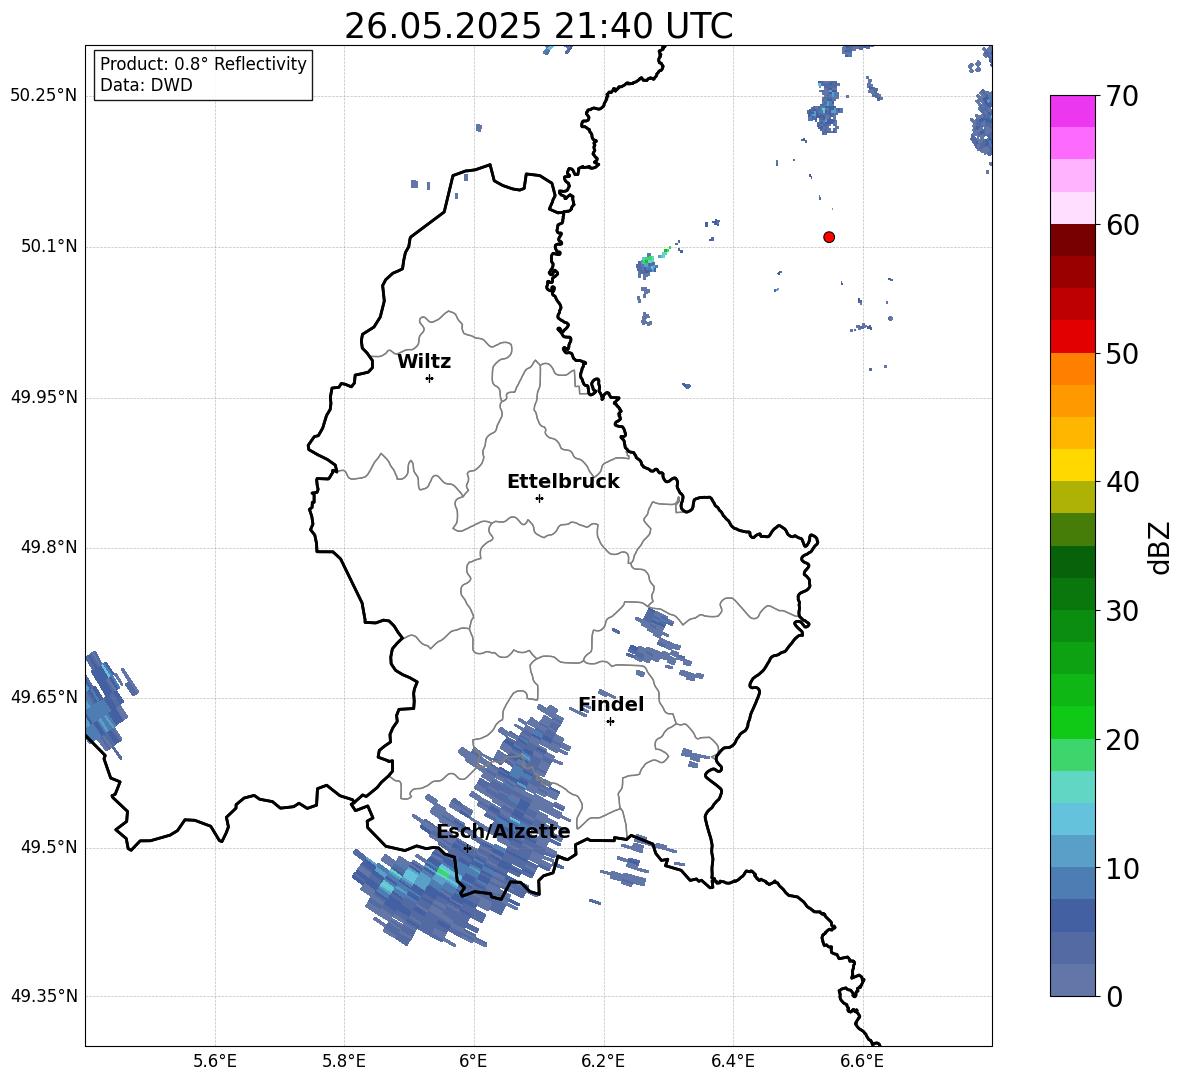Image resolution: width=1184 pixels, height=1081 pixels.
Task: Click the yellow colorbar segment above 40
Action: (1072, 465)
